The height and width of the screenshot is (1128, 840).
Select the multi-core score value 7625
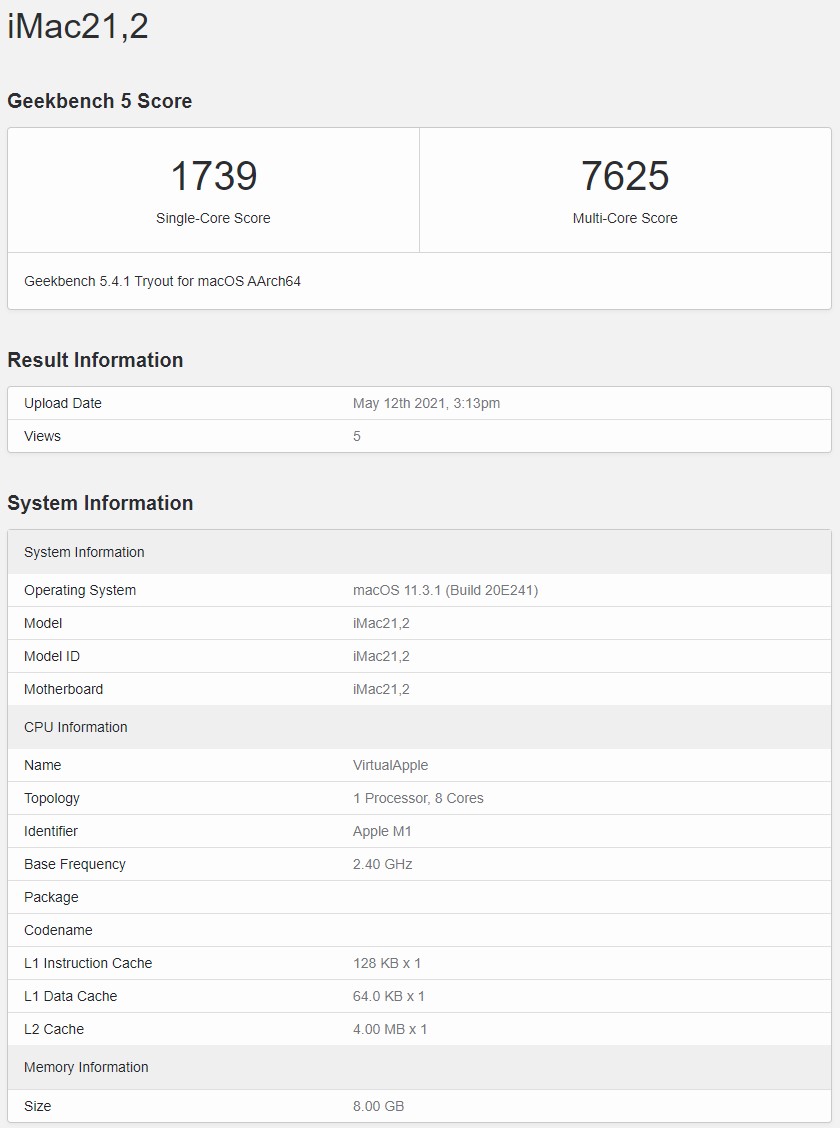[625, 176]
